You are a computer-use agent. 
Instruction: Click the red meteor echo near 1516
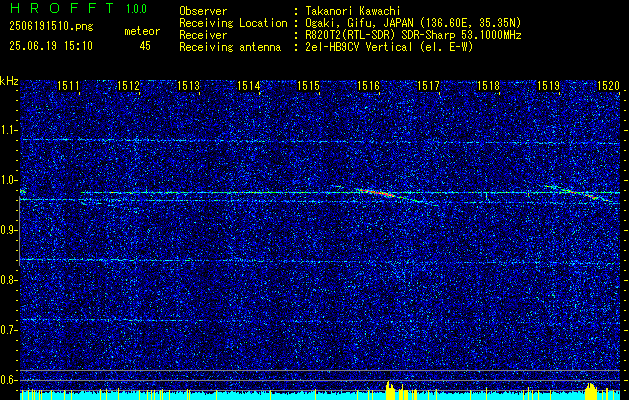377,193
